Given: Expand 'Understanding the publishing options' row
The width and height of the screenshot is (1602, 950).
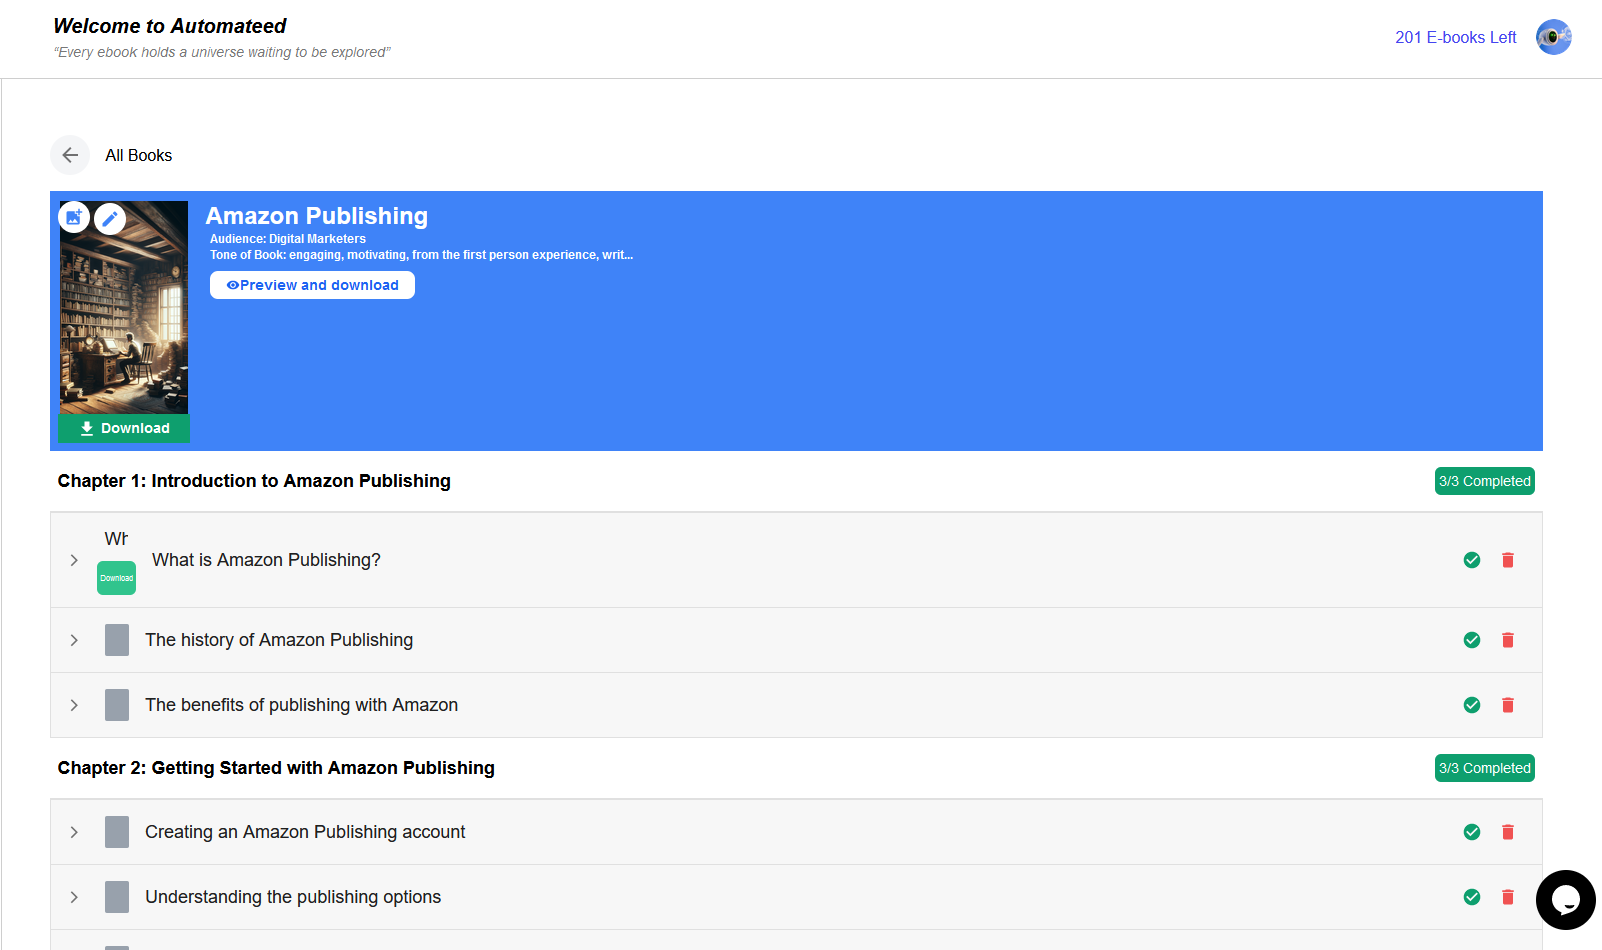Looking at the screenshot, I should coord(74,897).
